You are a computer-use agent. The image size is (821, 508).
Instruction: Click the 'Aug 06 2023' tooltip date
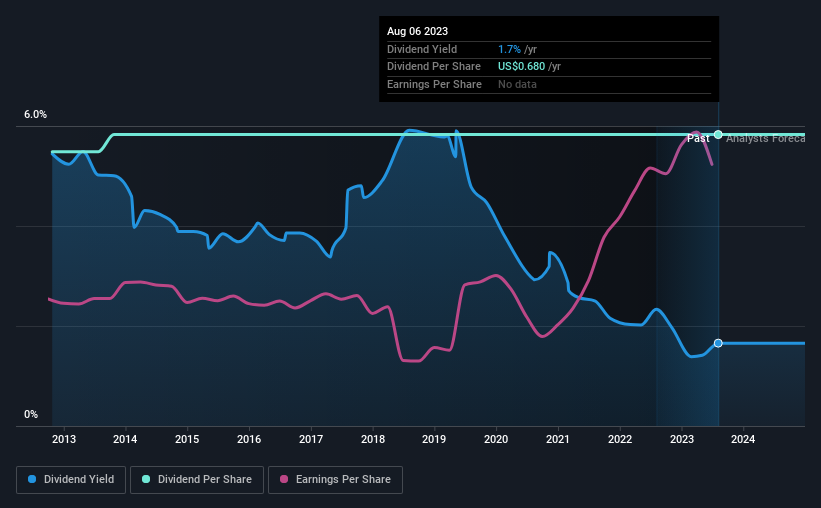pyautogui.click(x=417, y=31)
